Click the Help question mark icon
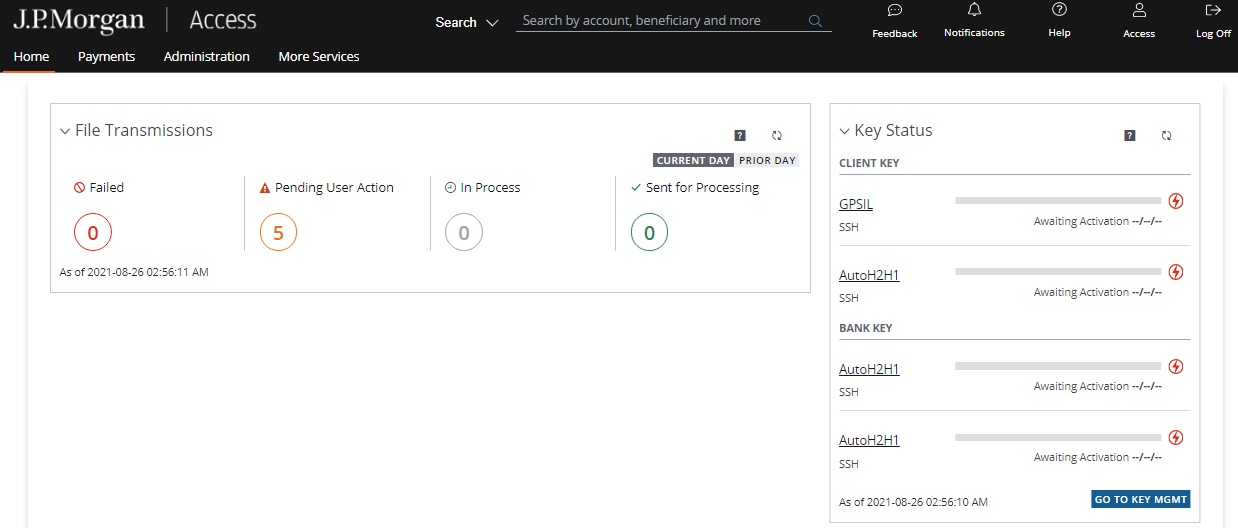This screenshot has height=528, width=1238. [1059, 10]
